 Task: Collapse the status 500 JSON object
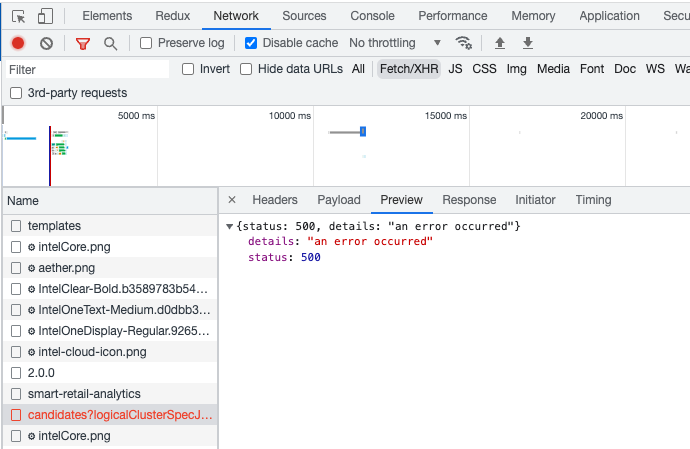(x=230, y=227)
